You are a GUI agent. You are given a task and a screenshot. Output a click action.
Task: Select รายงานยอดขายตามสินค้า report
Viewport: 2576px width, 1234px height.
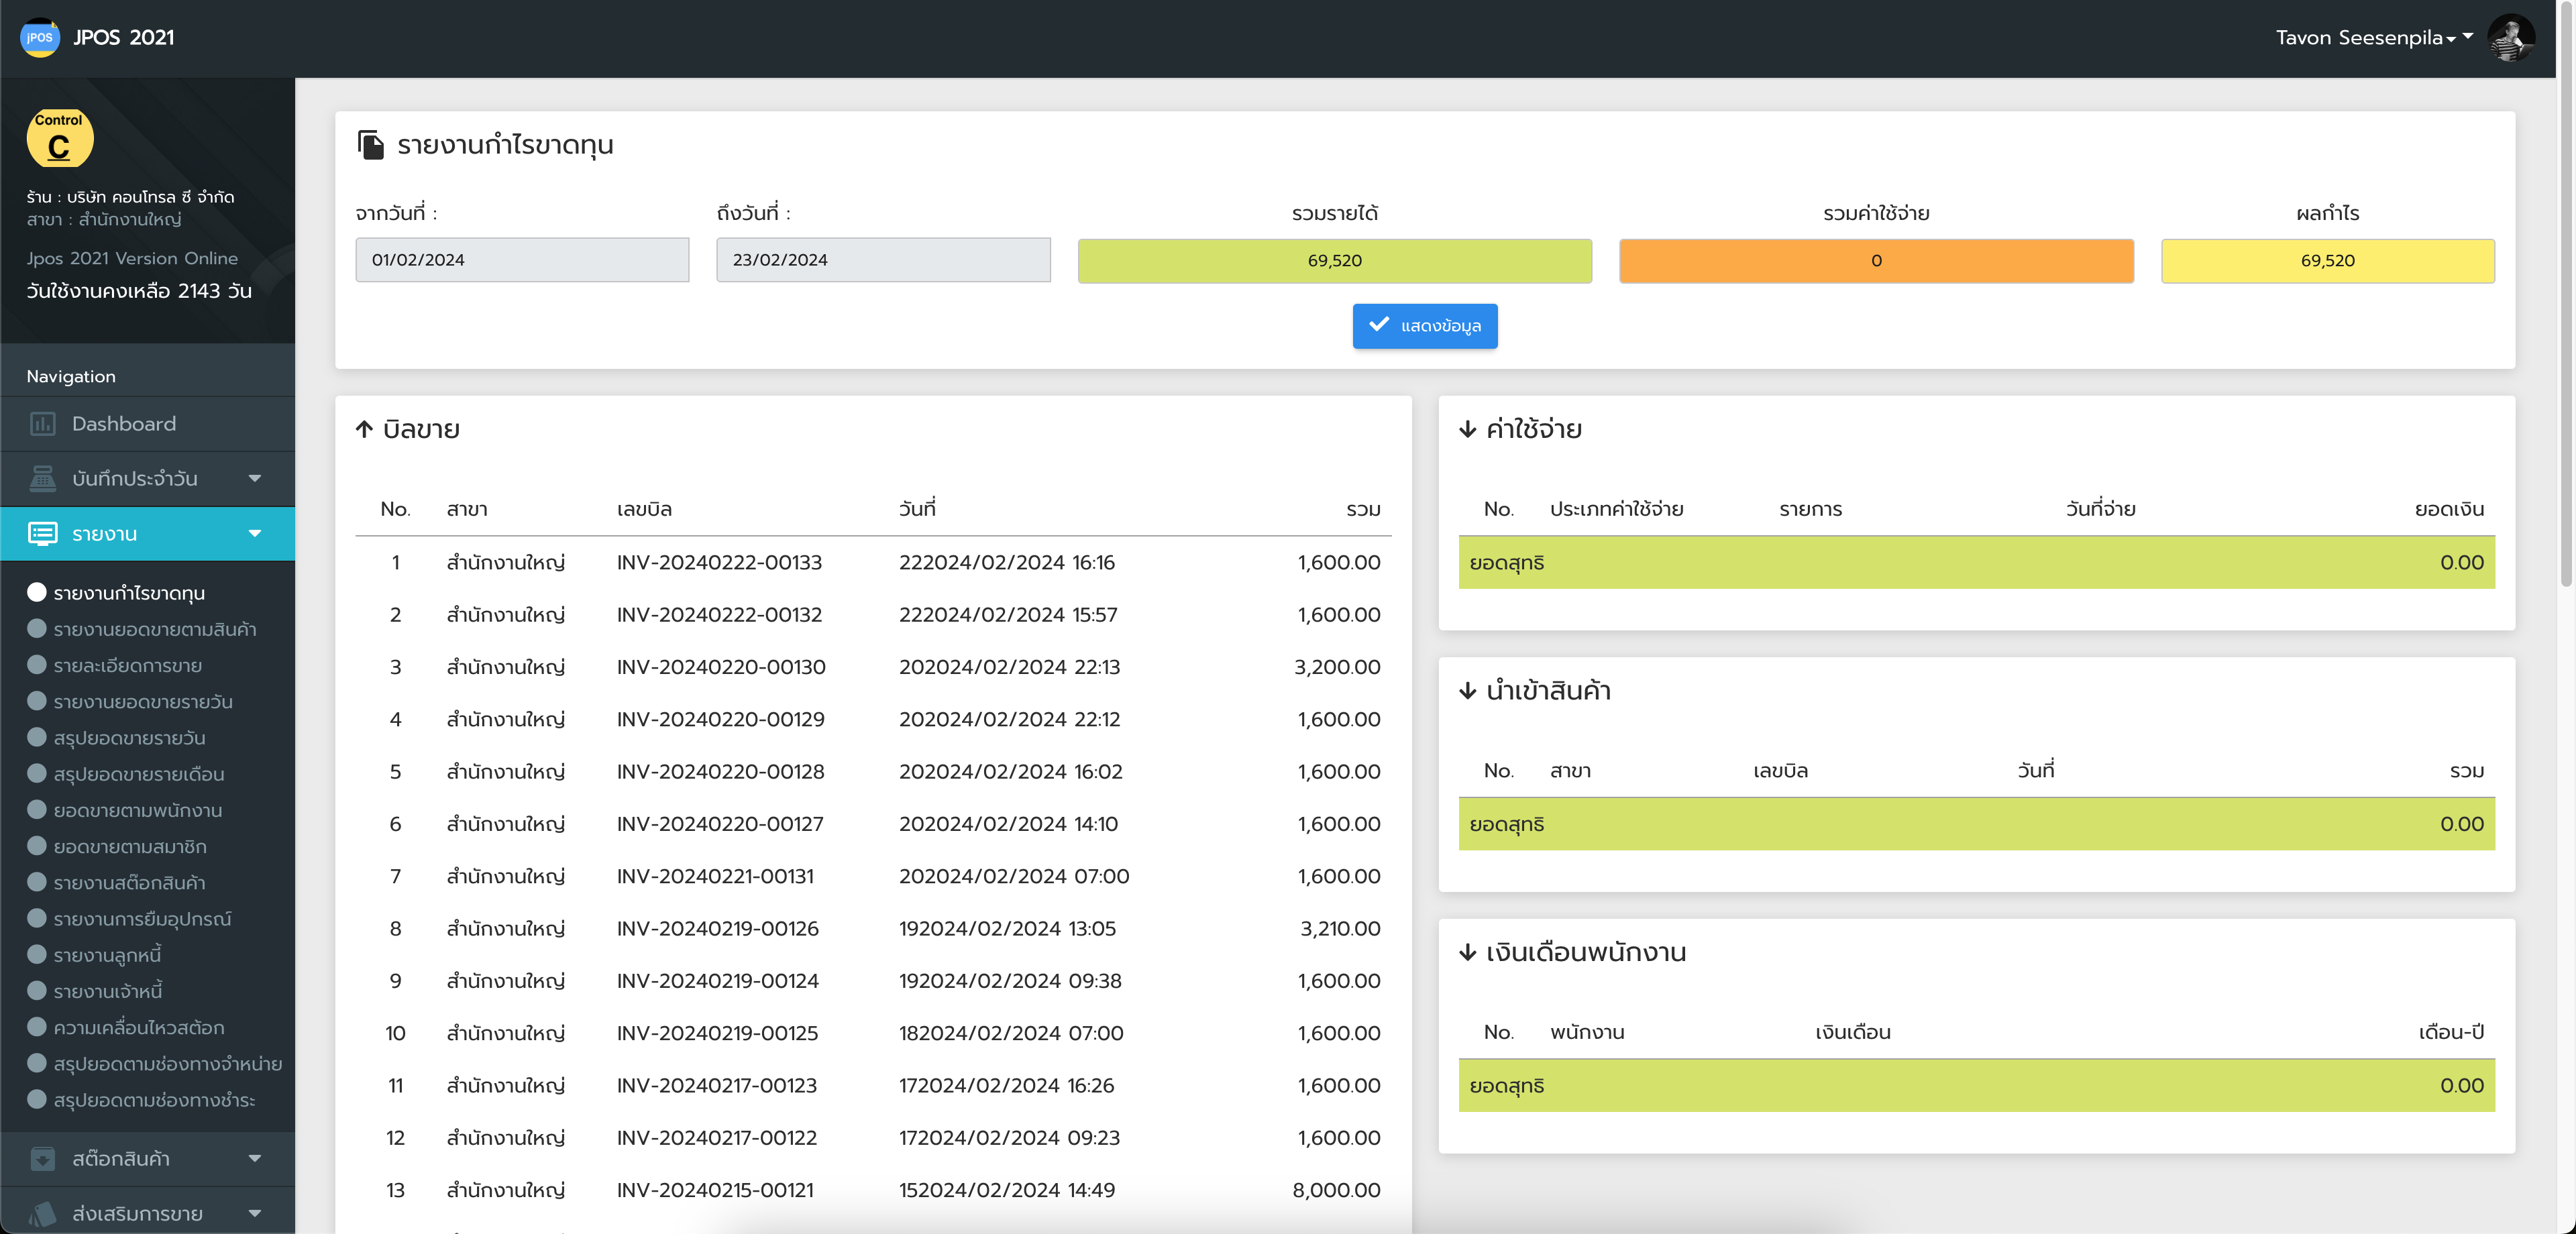coord(155,629)
